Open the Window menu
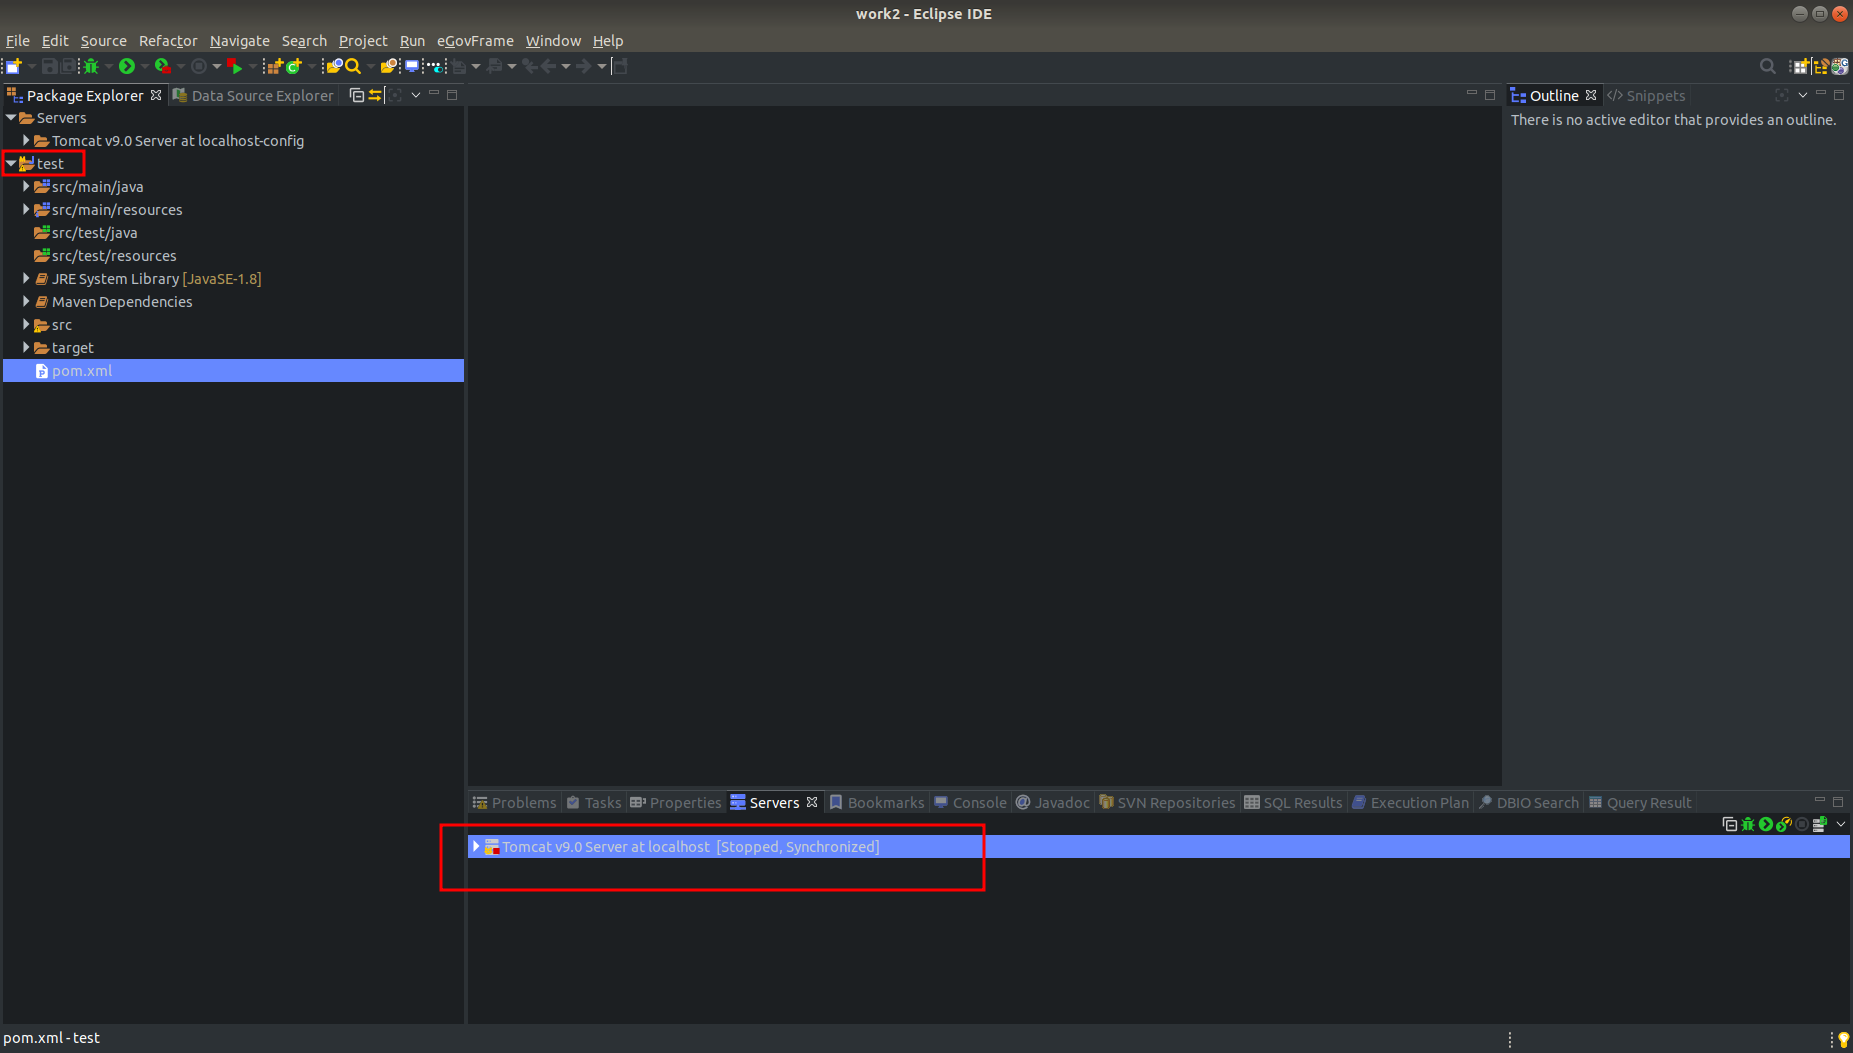This screenshot has height=1053, width=1853. (x=553, y=41)
